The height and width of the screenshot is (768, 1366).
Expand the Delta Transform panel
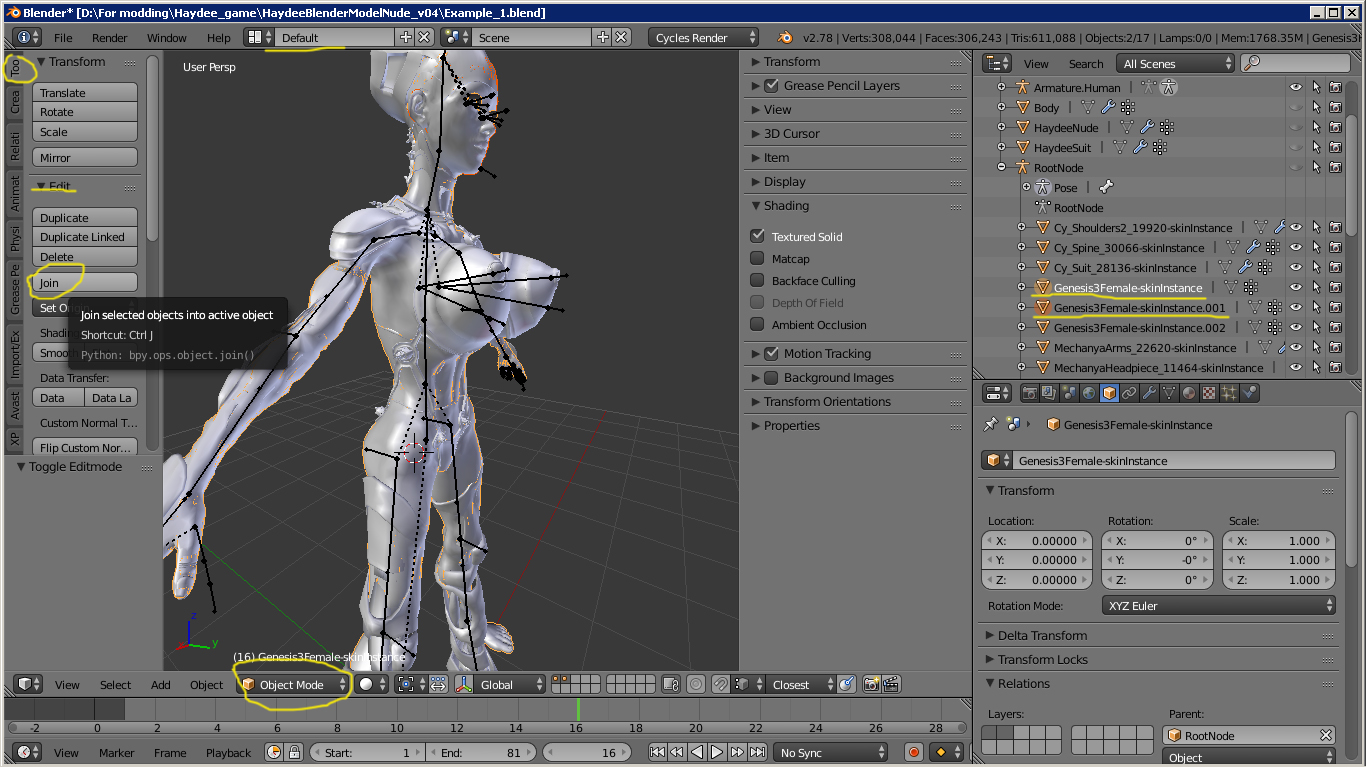click(1042, 636)
